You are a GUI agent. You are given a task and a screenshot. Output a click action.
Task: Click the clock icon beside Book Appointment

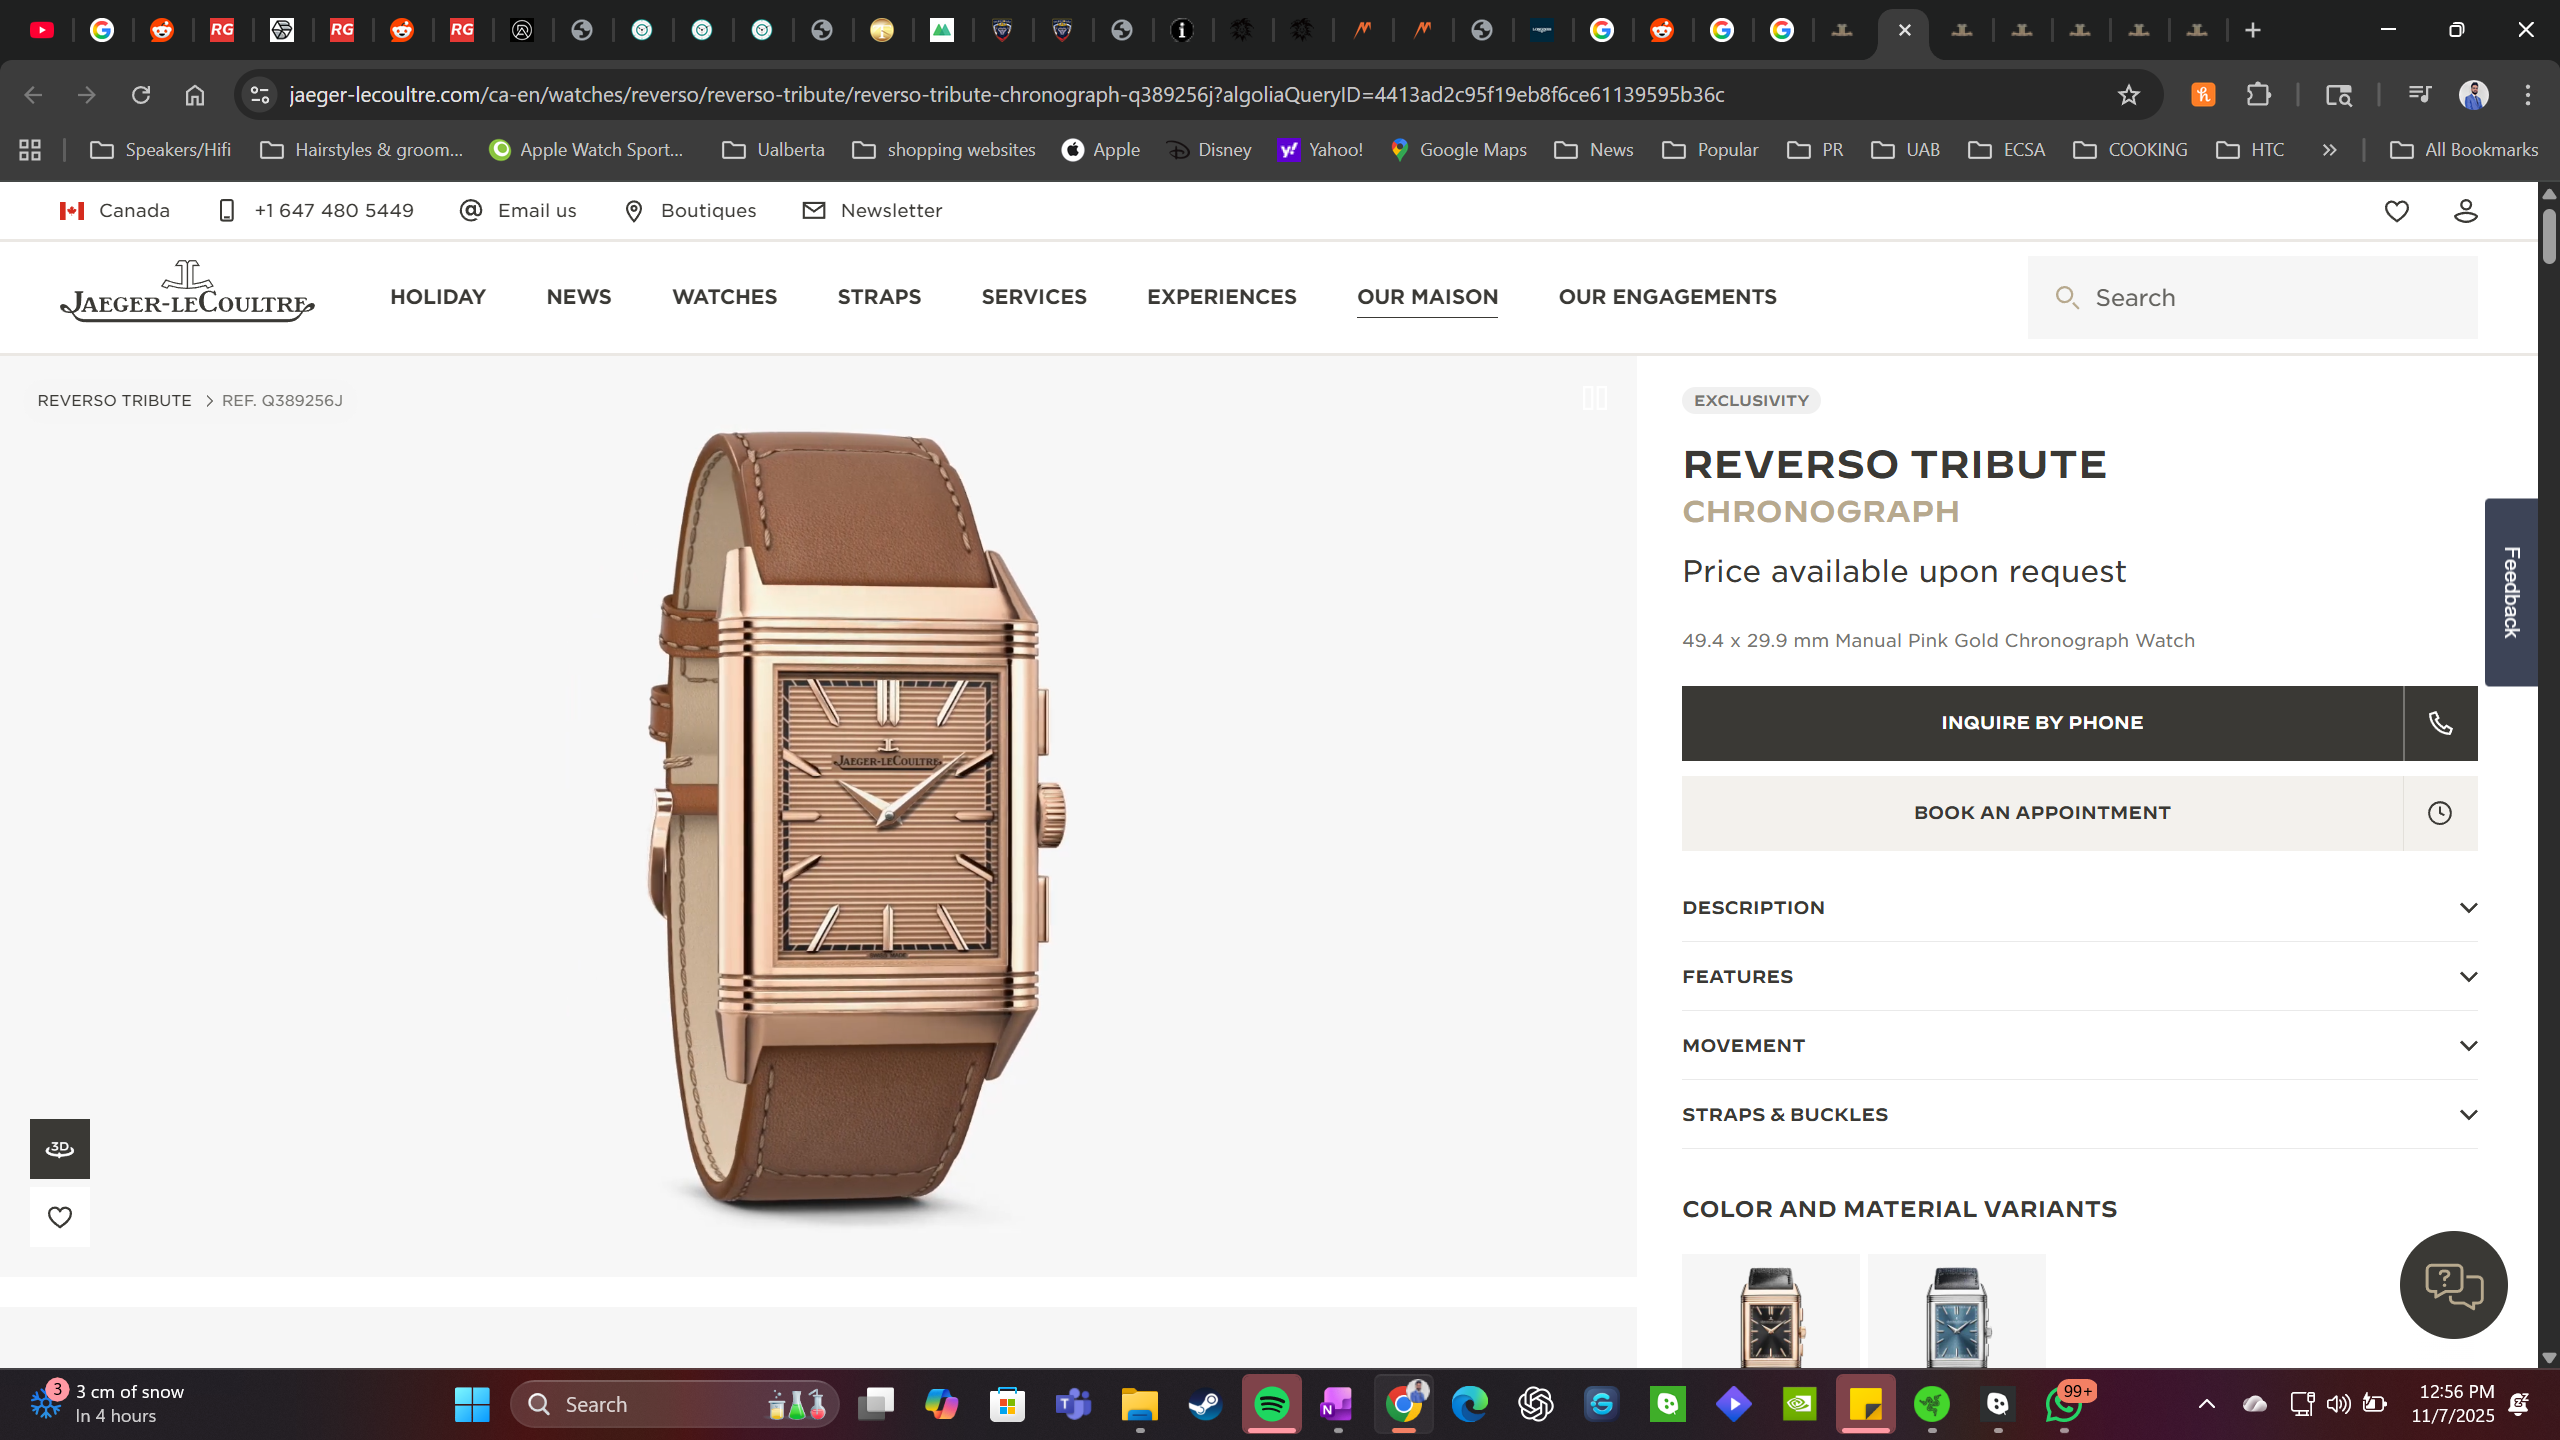[2440, 813]
